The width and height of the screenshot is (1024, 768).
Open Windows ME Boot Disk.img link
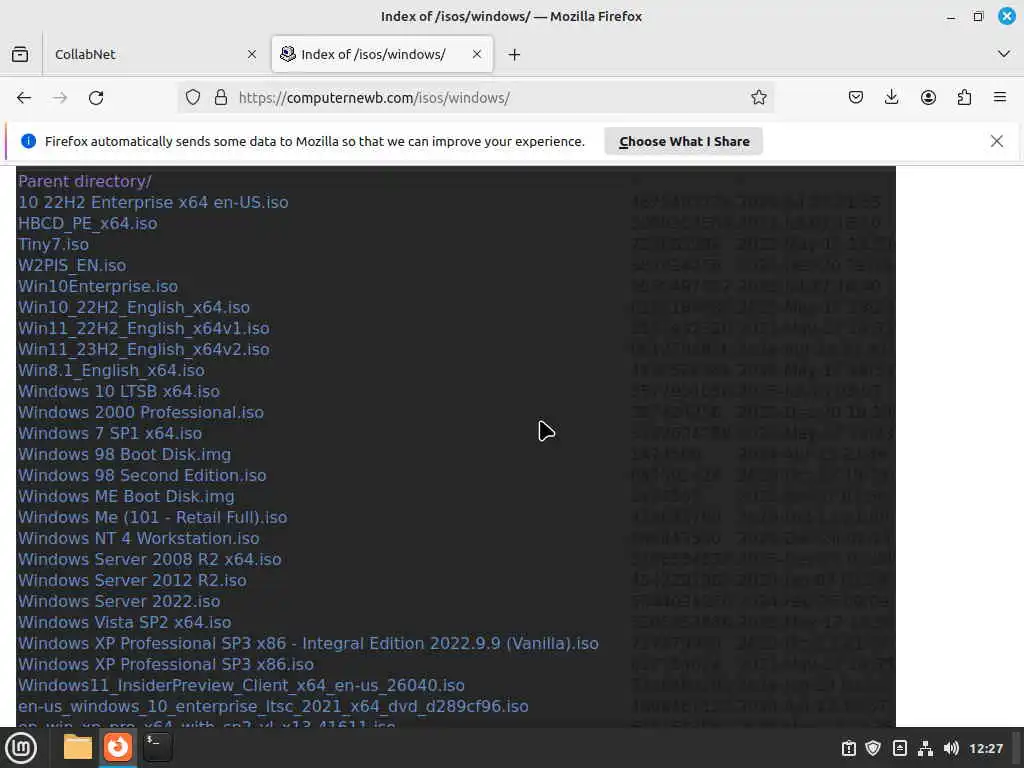pyautogui.click(x=126, y=496)
